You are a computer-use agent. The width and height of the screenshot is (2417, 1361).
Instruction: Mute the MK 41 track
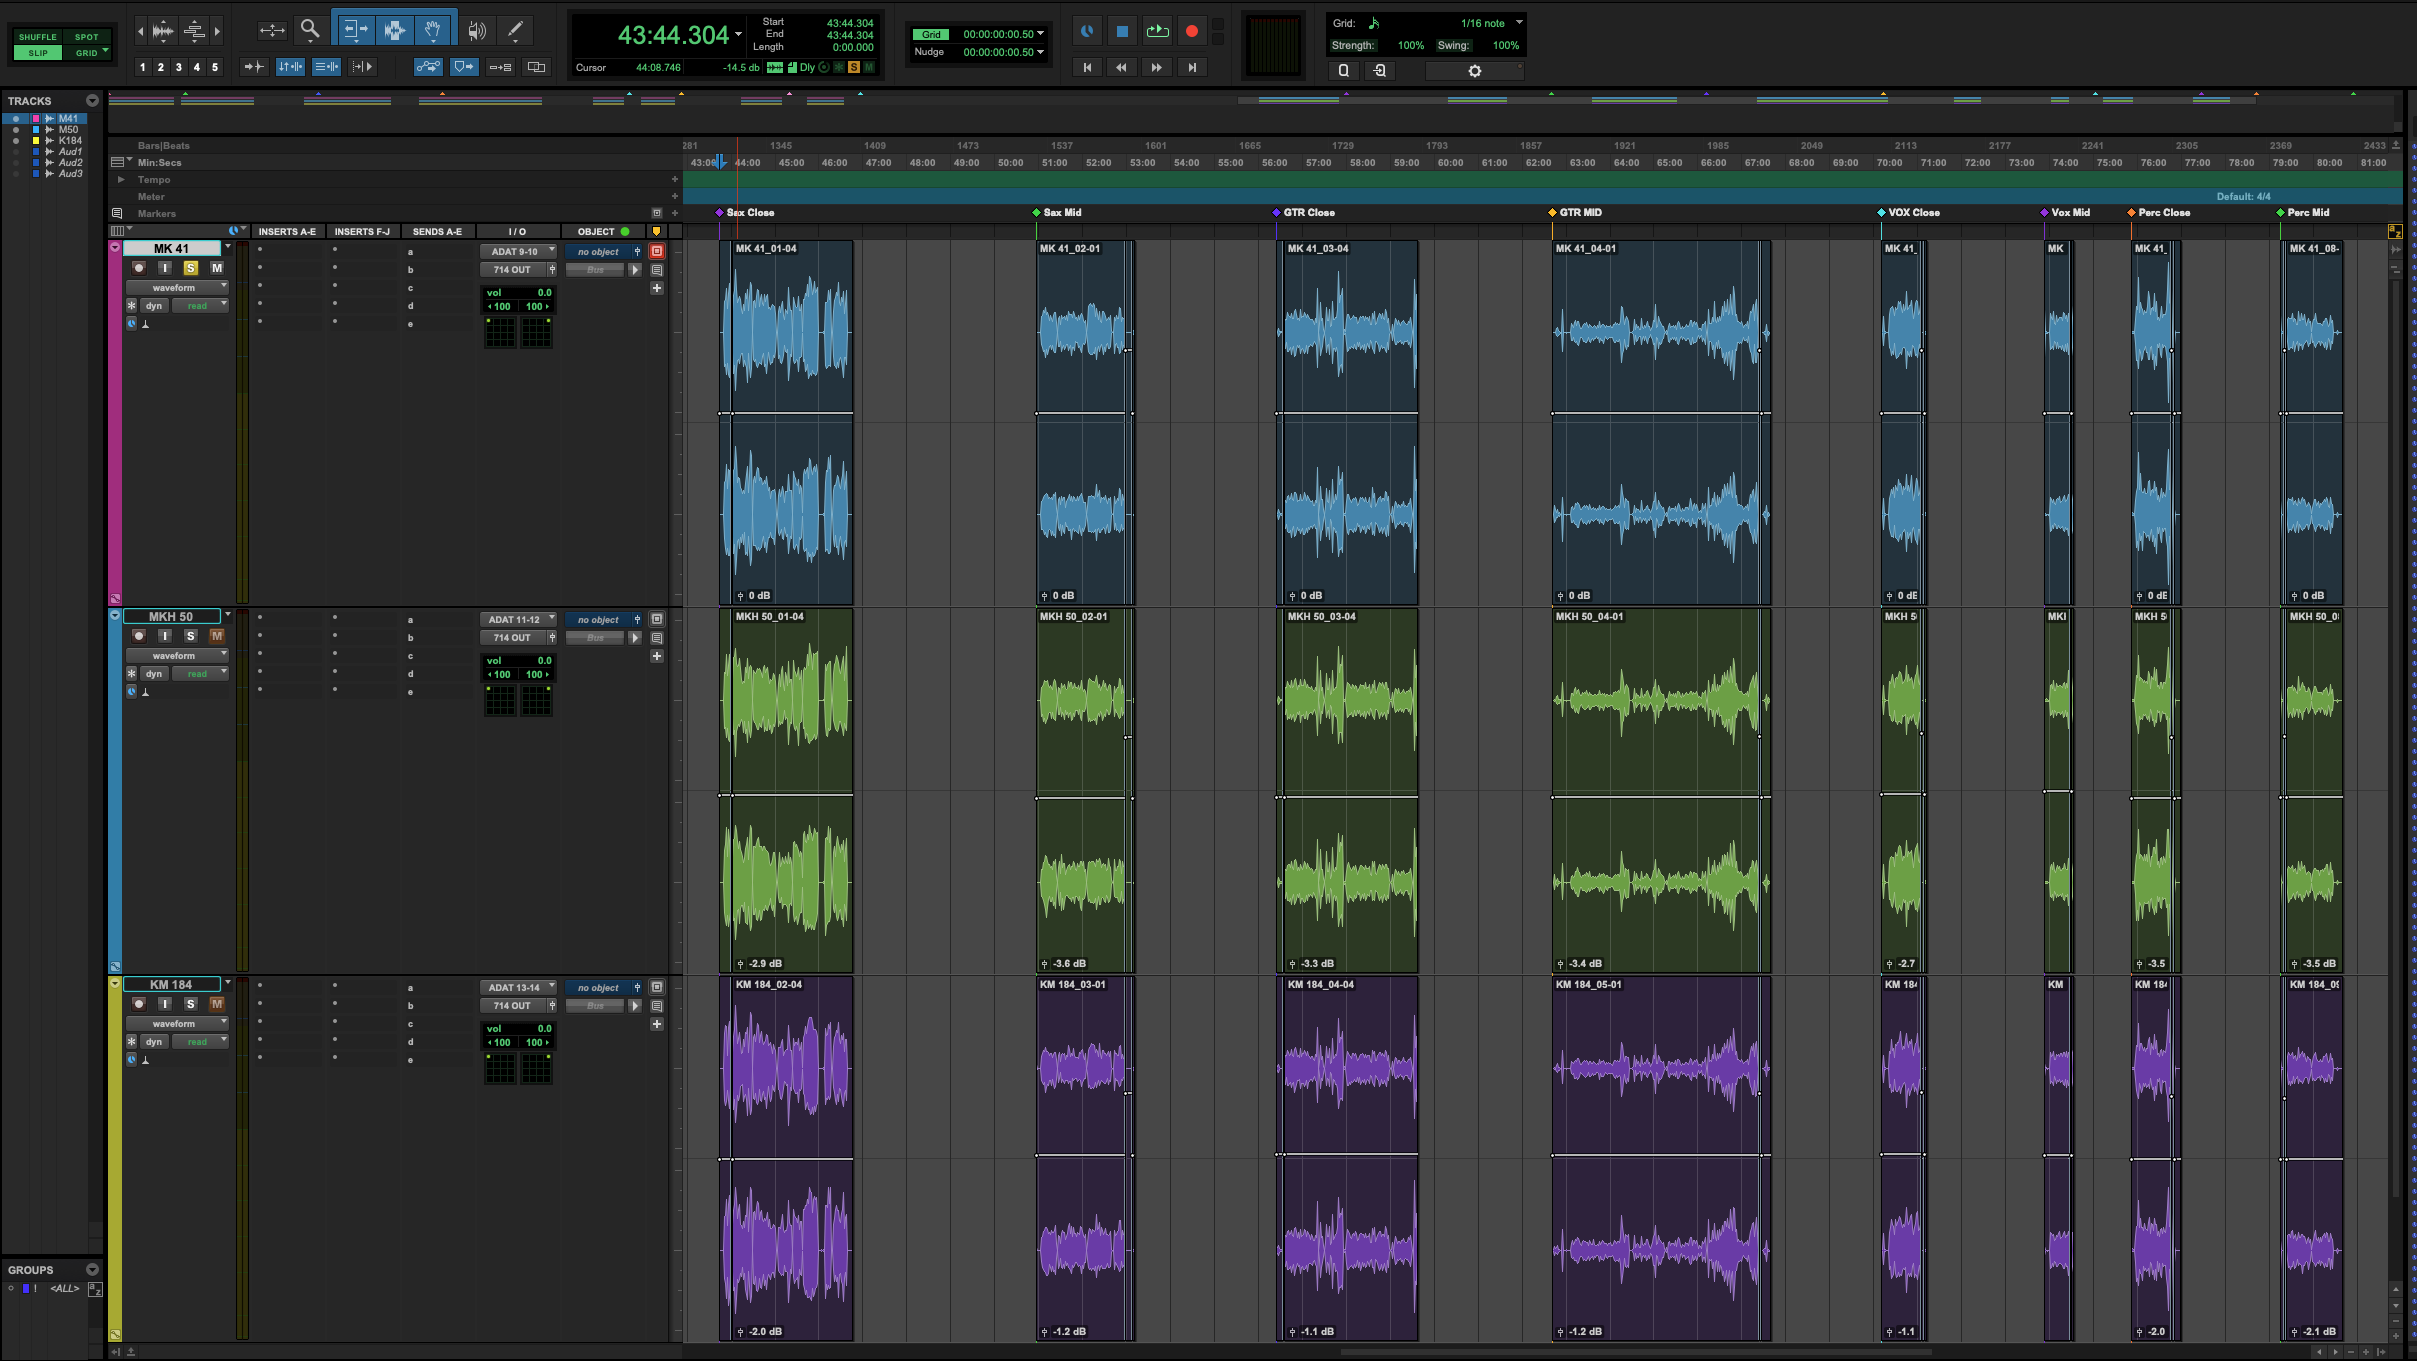point(216,268)
